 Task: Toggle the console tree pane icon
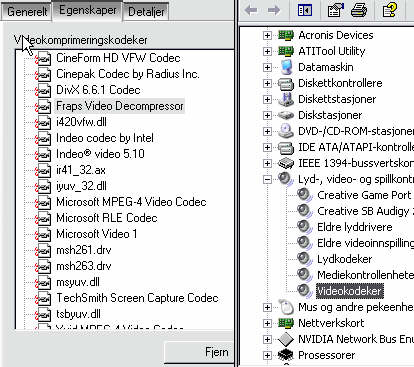[x=305, y=10]
